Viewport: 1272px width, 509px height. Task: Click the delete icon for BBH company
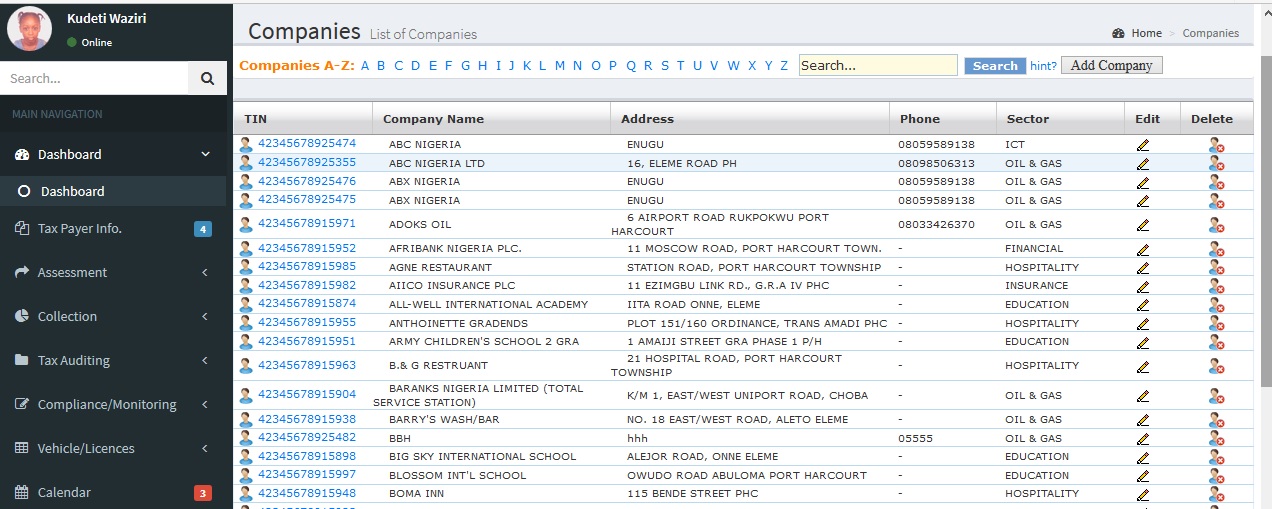(x=1215, y=439)
